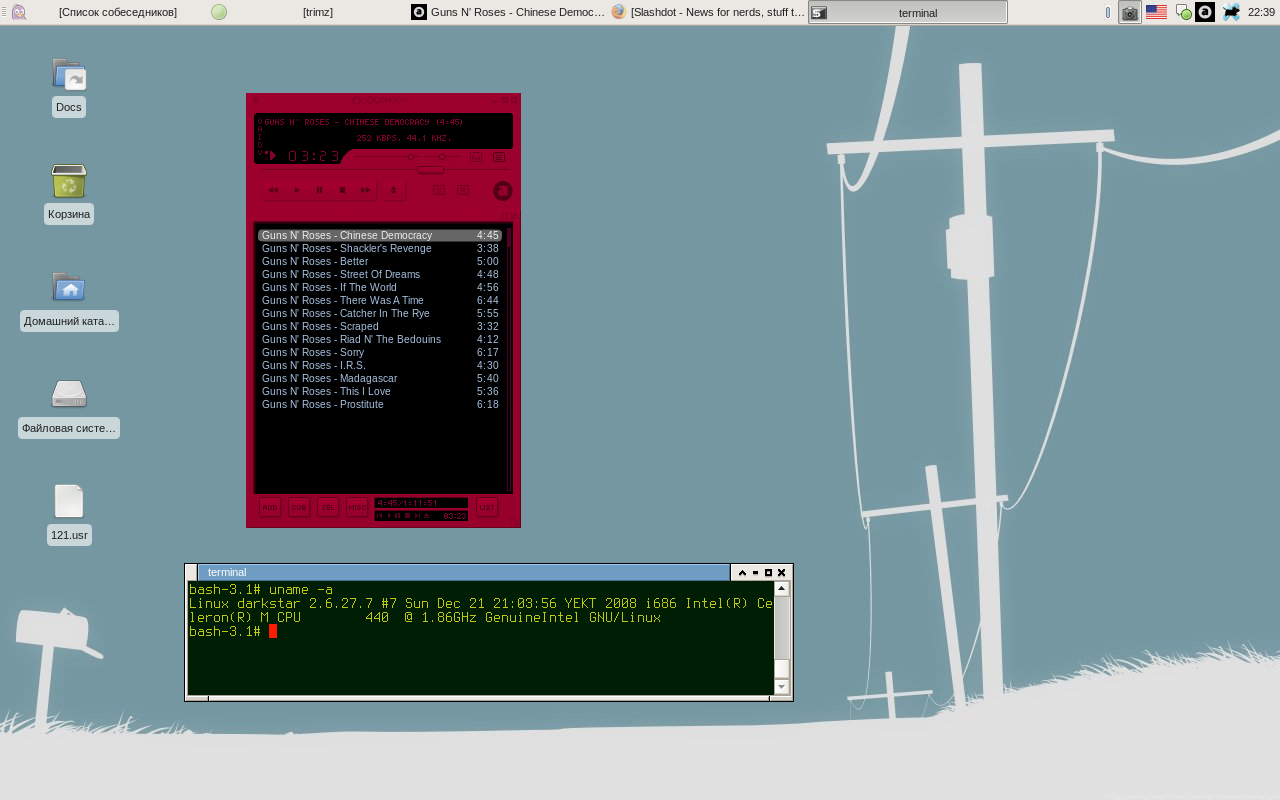Select playlist track Prostitute
The width and height of the screenshot is (1280, 800).
click(x=380, y=405)
